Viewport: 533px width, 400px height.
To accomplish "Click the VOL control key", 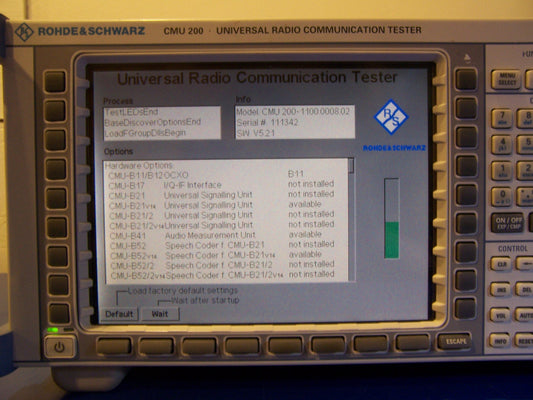I will tap(500, 315).
